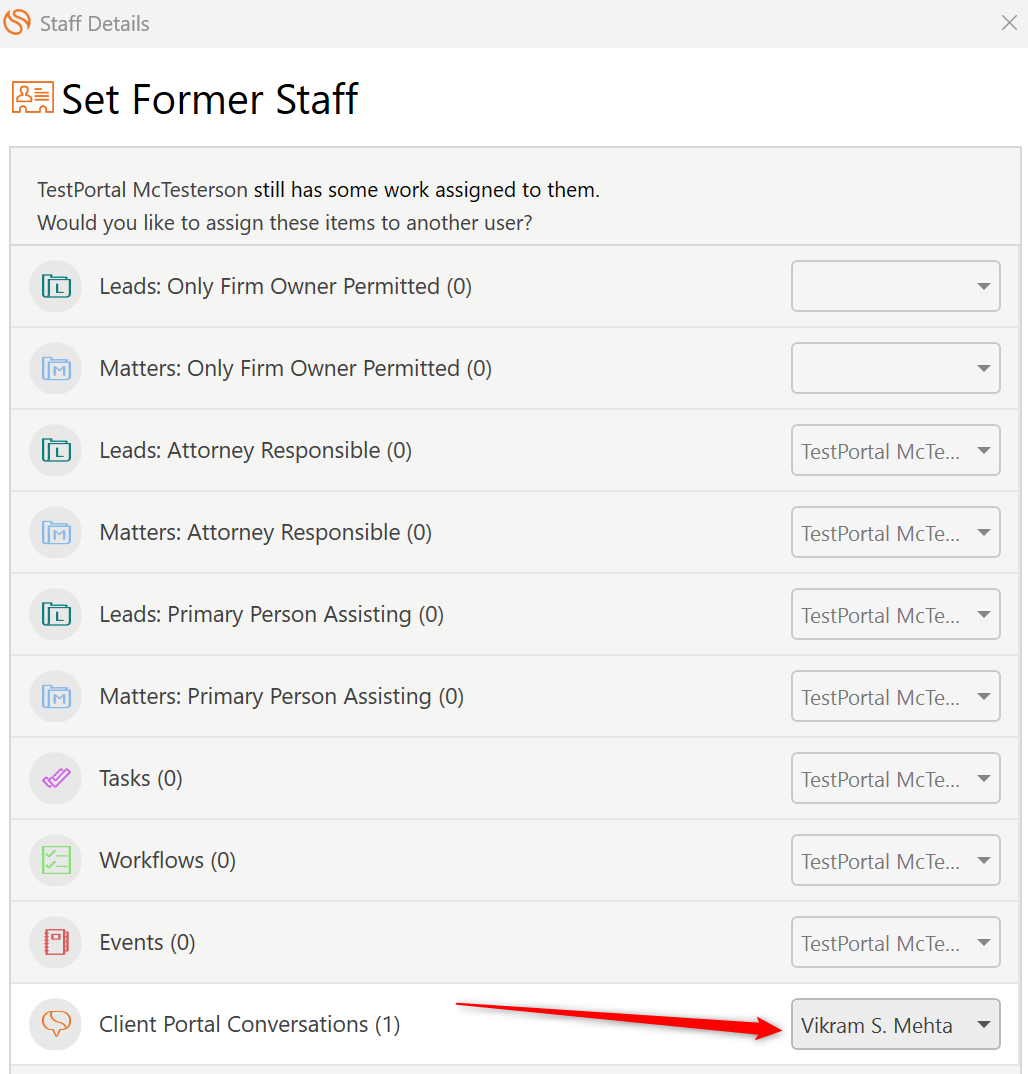The height and width of the screenshot is (1074, 1028).
Task: Click the Matters Only Firm Owner Permitted icon
Action: [56, 369]
